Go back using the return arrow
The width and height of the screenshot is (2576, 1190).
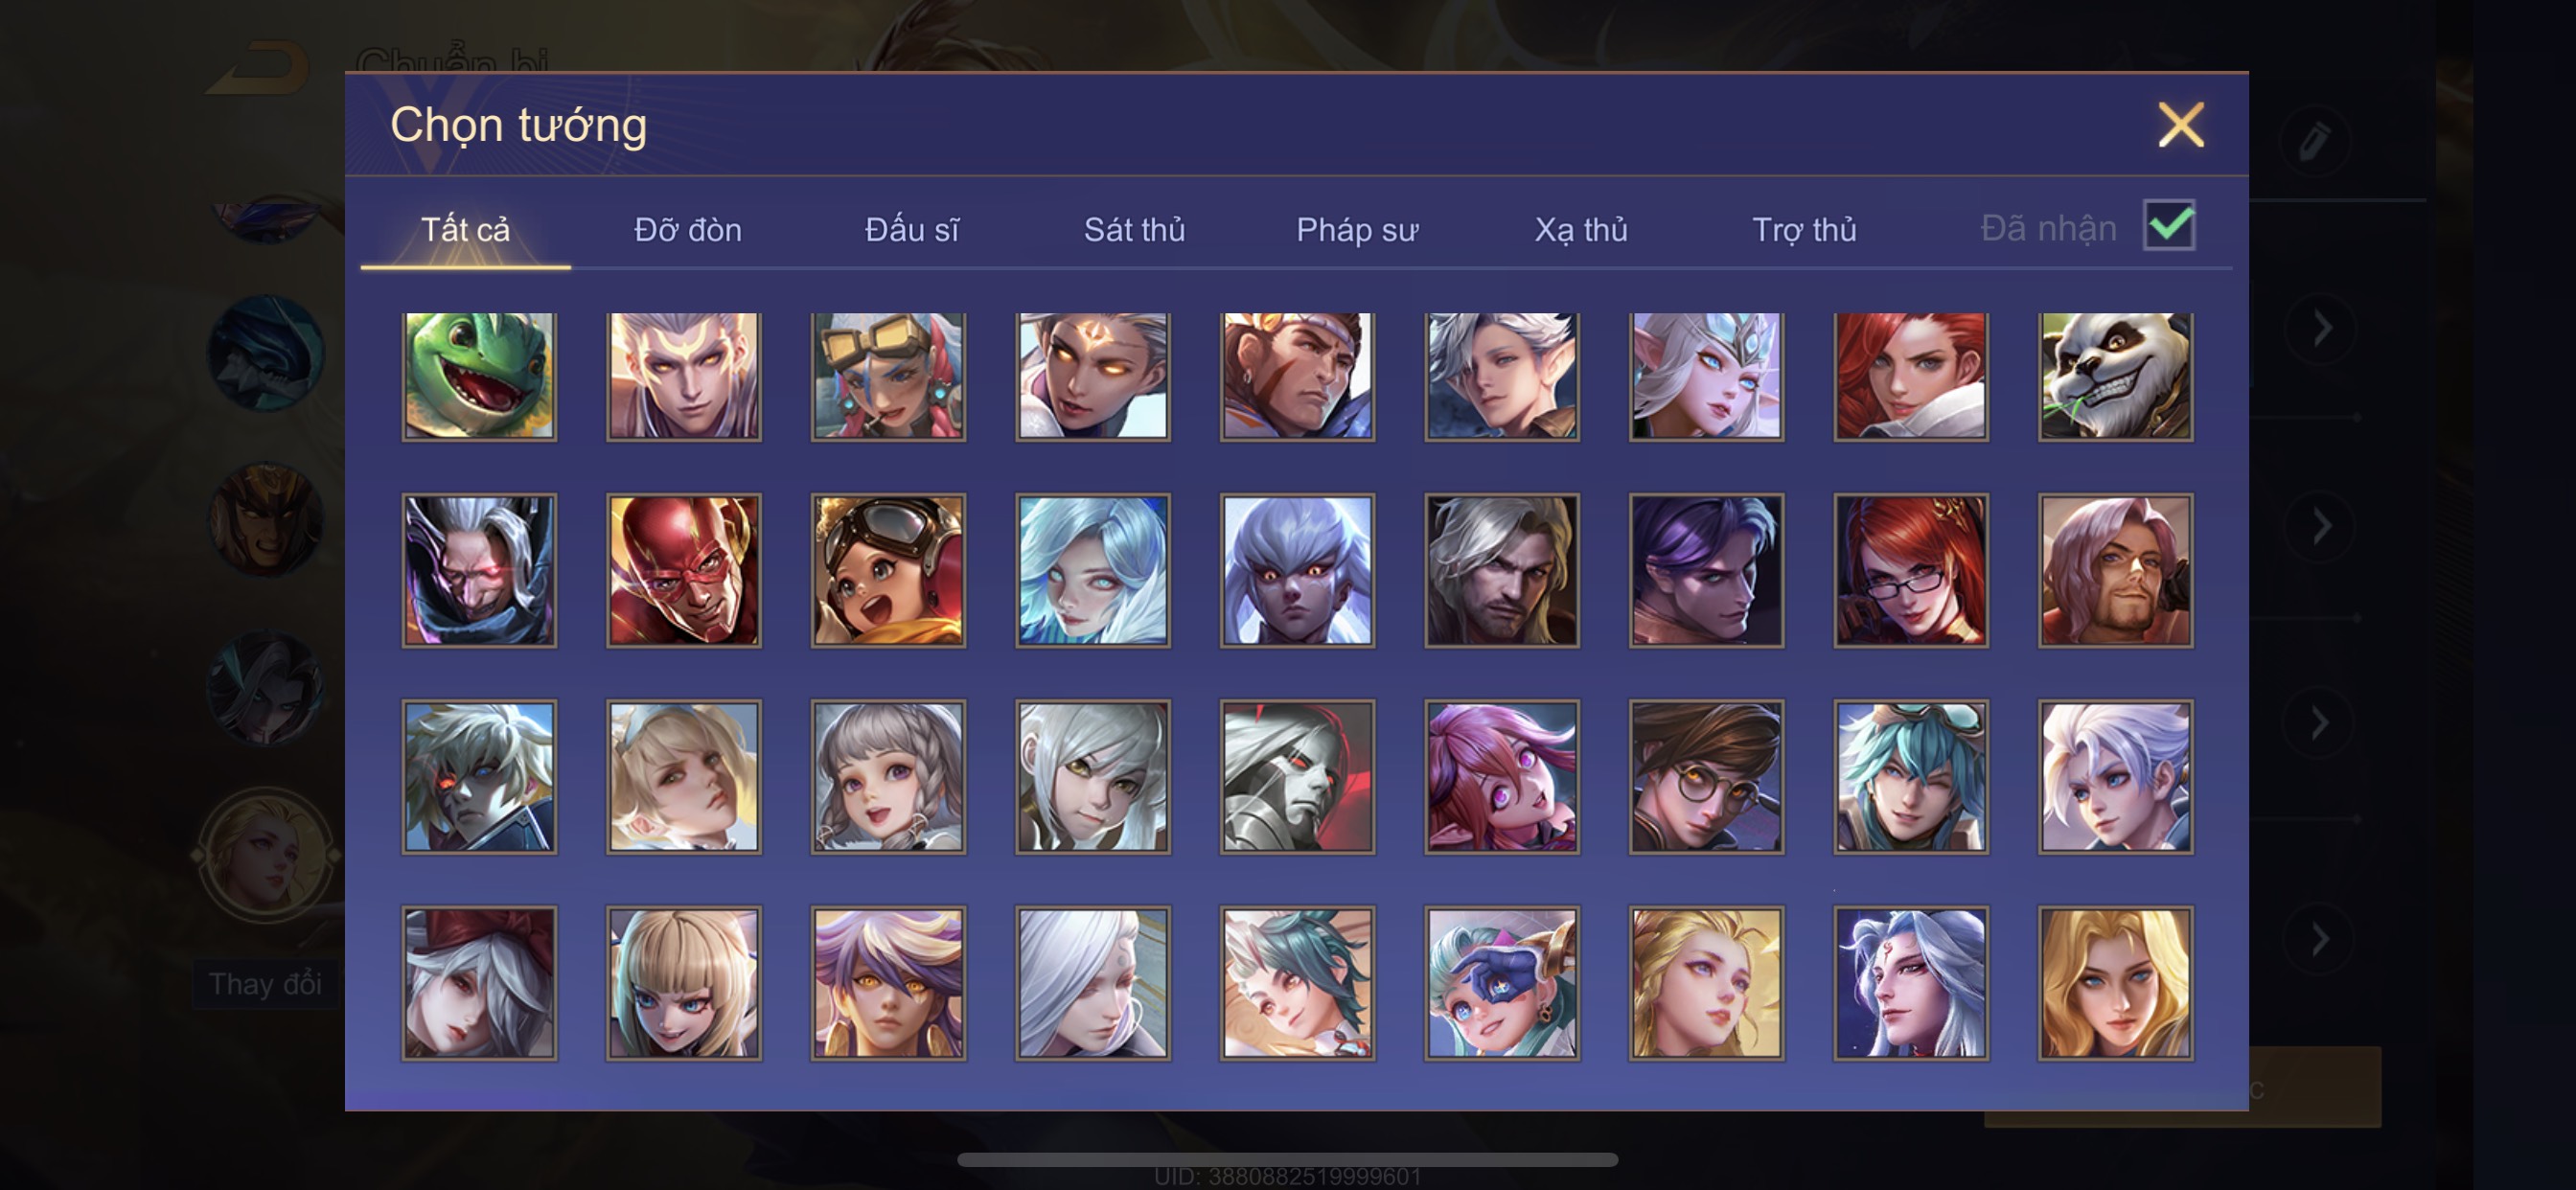258,68
